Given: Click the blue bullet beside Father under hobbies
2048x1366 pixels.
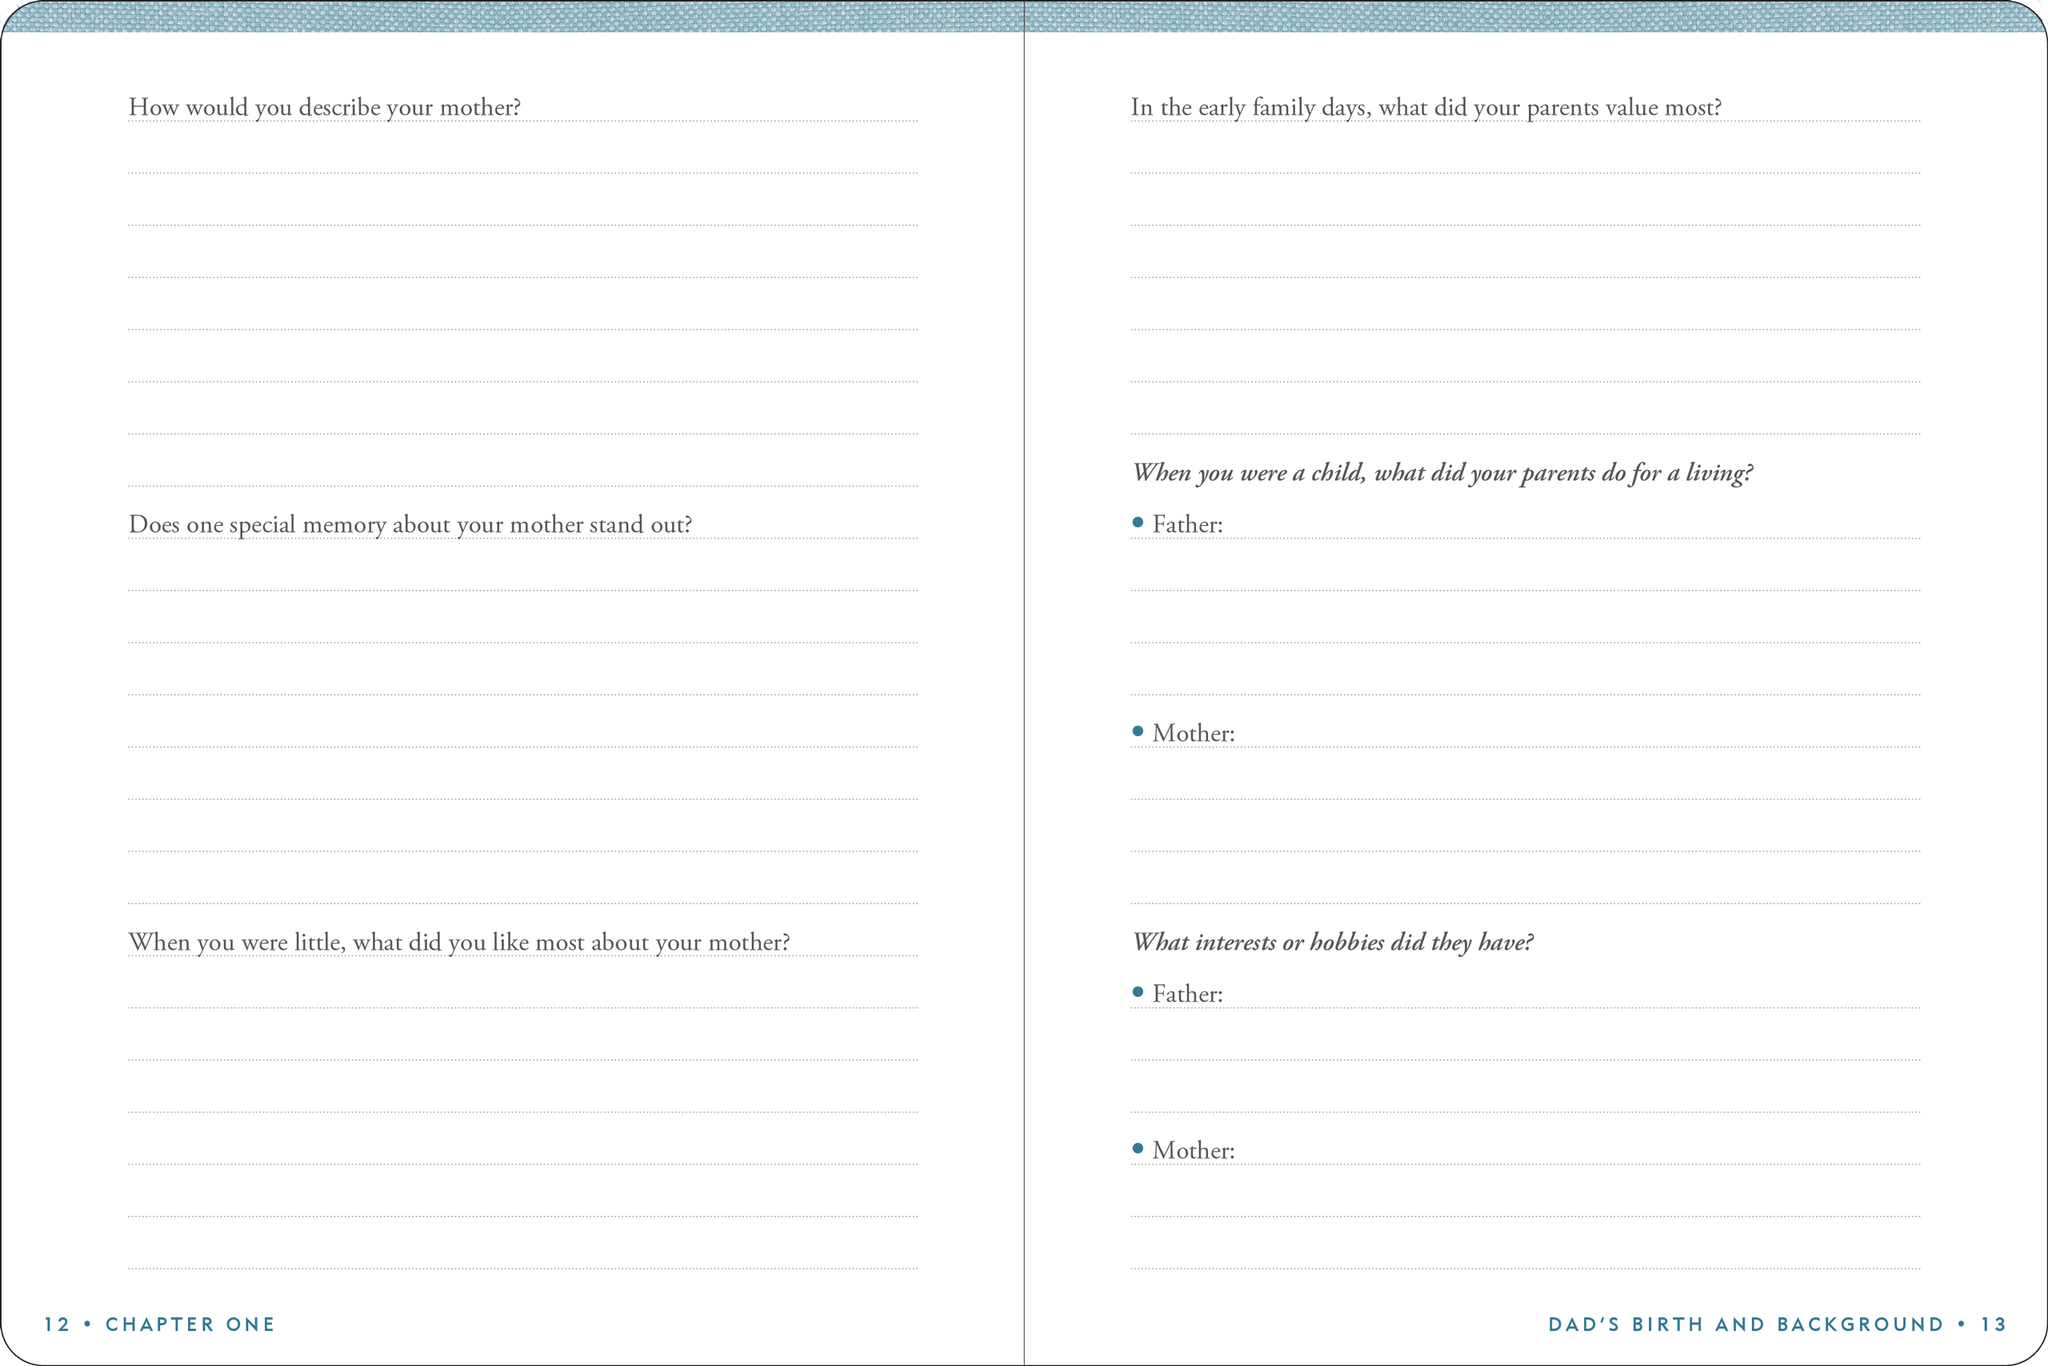Looking at the screenshot, I should (1138, 992).
